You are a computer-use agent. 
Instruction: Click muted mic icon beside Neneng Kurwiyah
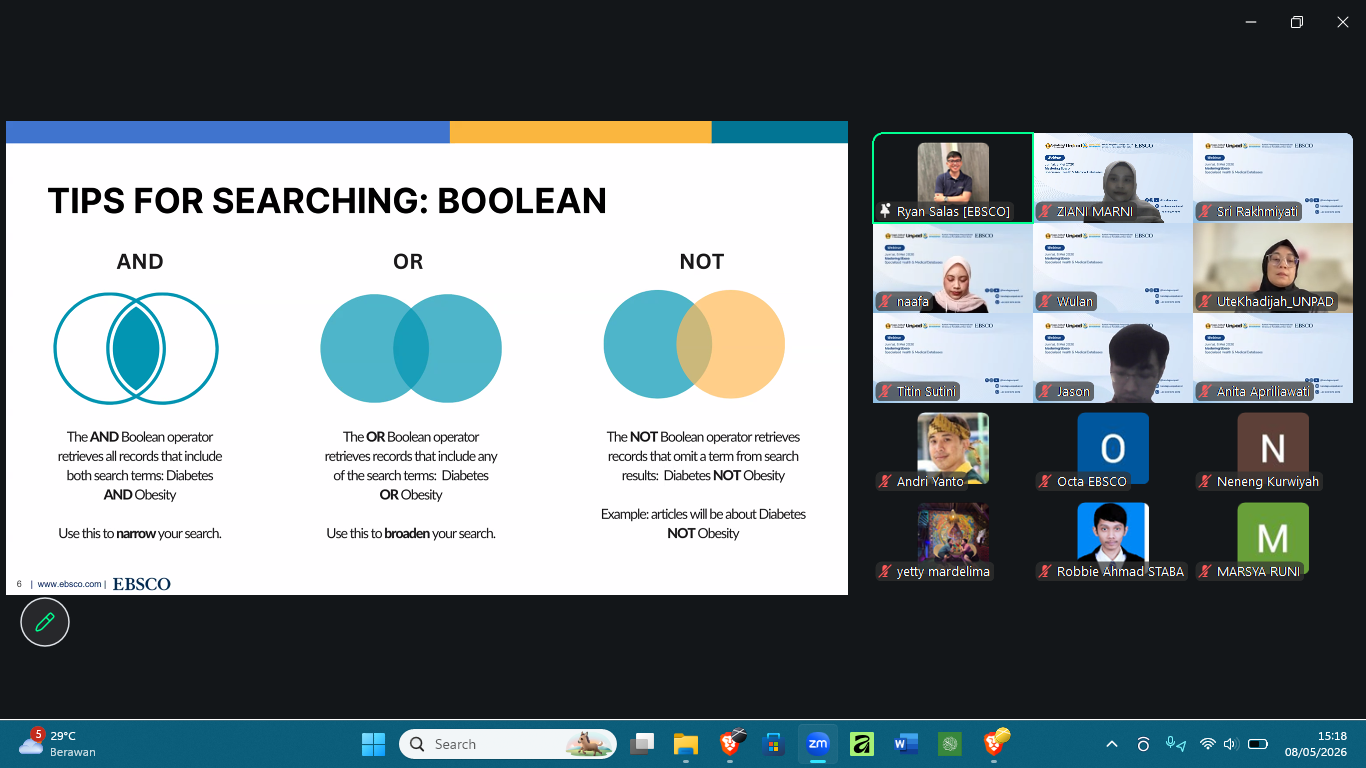coord(1205,482)
